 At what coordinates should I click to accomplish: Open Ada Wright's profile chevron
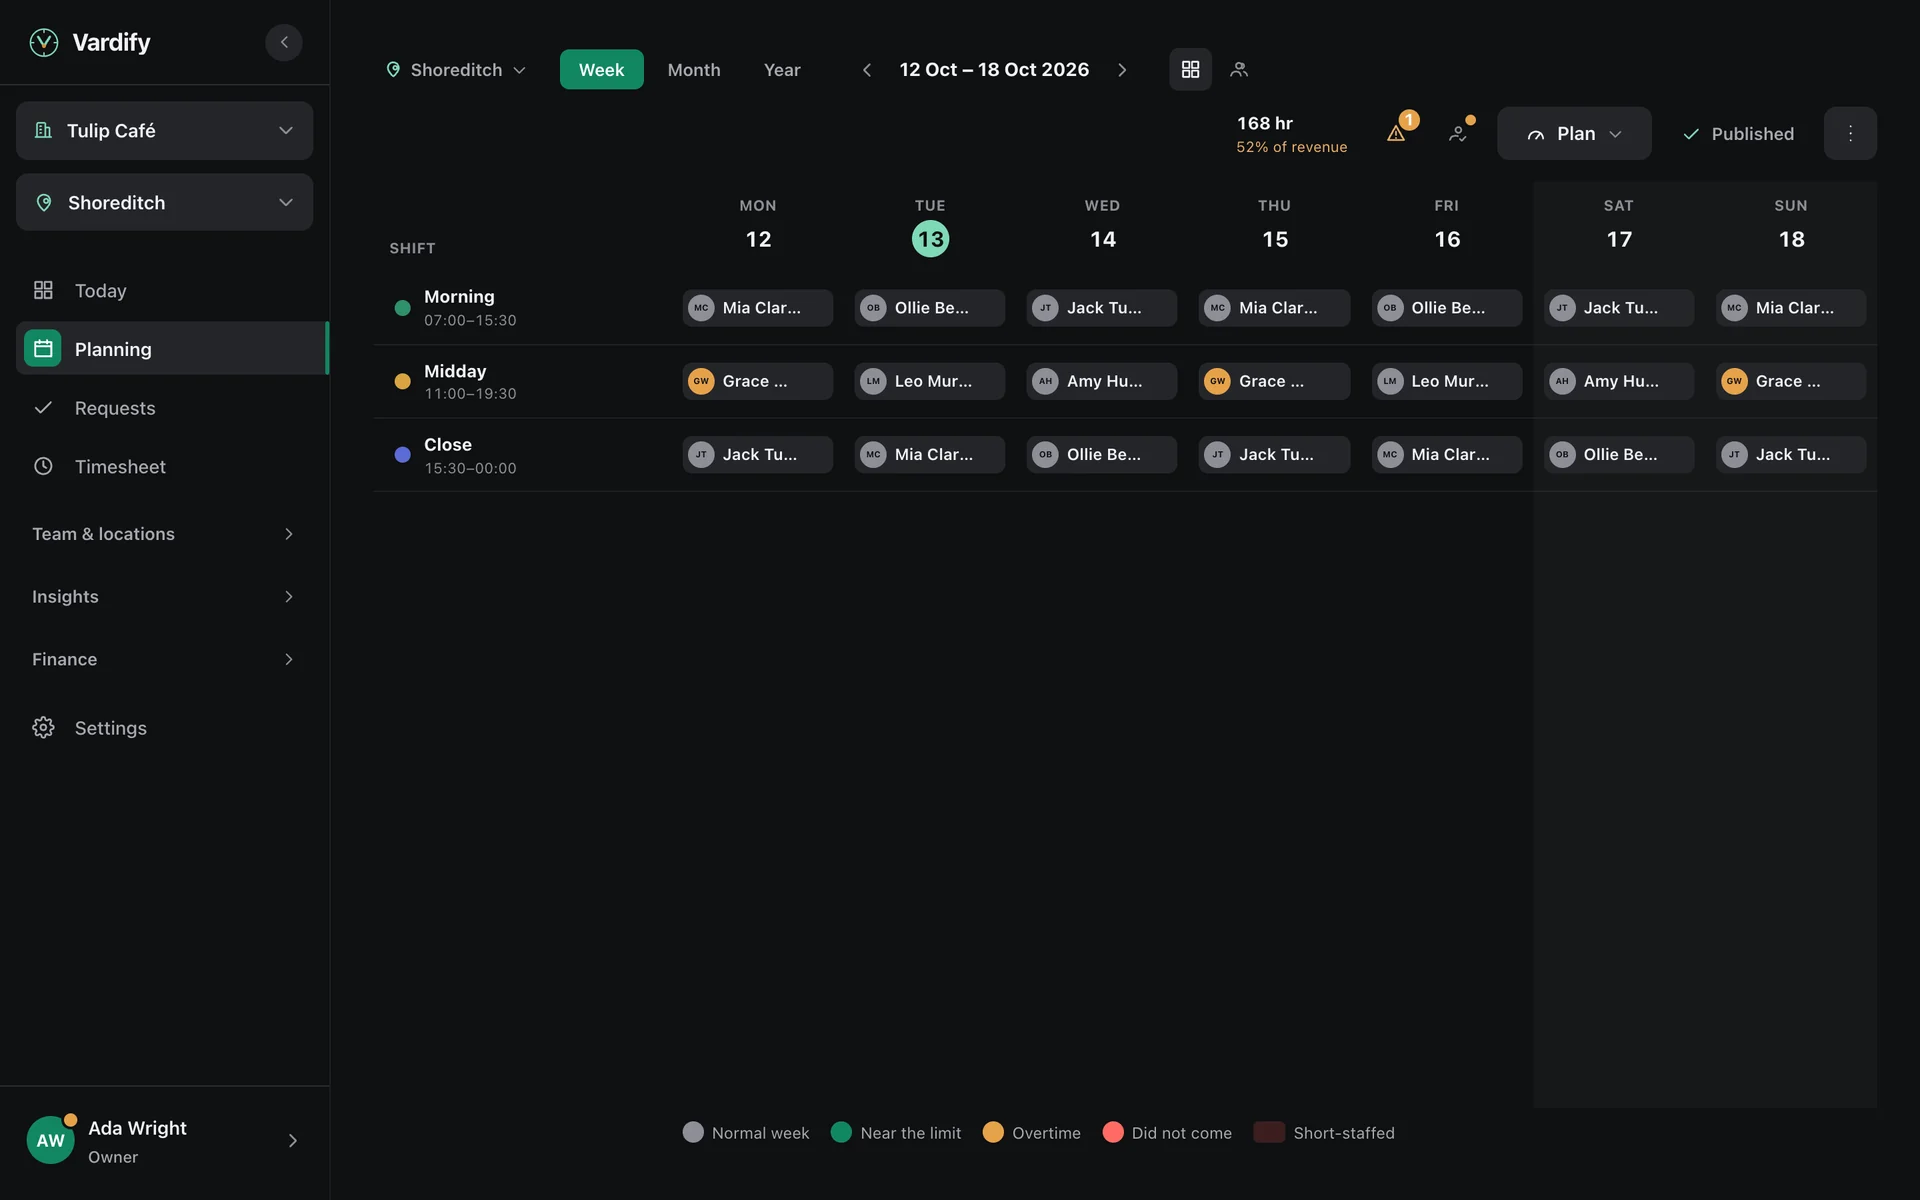(292, 1140)
